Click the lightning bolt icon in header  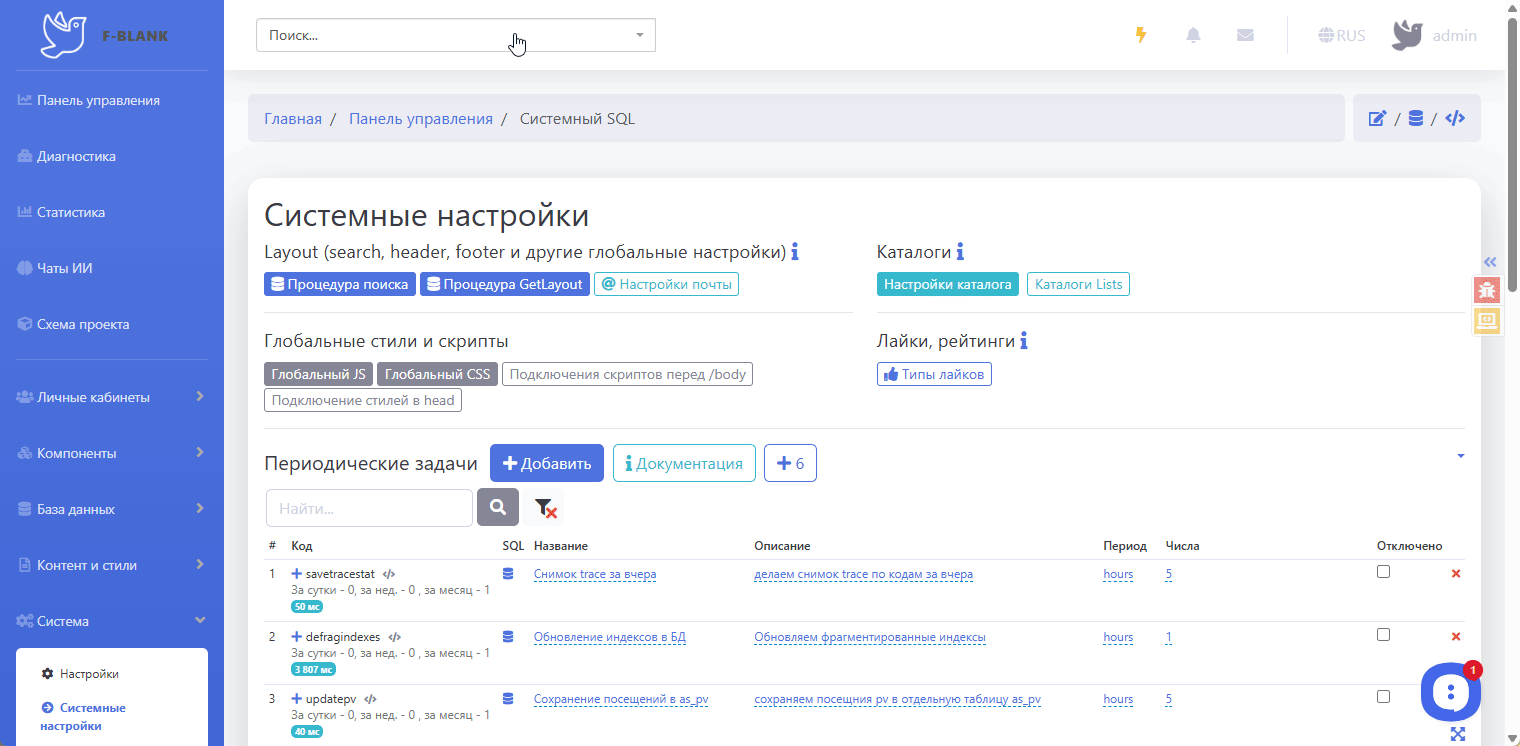1140,35
